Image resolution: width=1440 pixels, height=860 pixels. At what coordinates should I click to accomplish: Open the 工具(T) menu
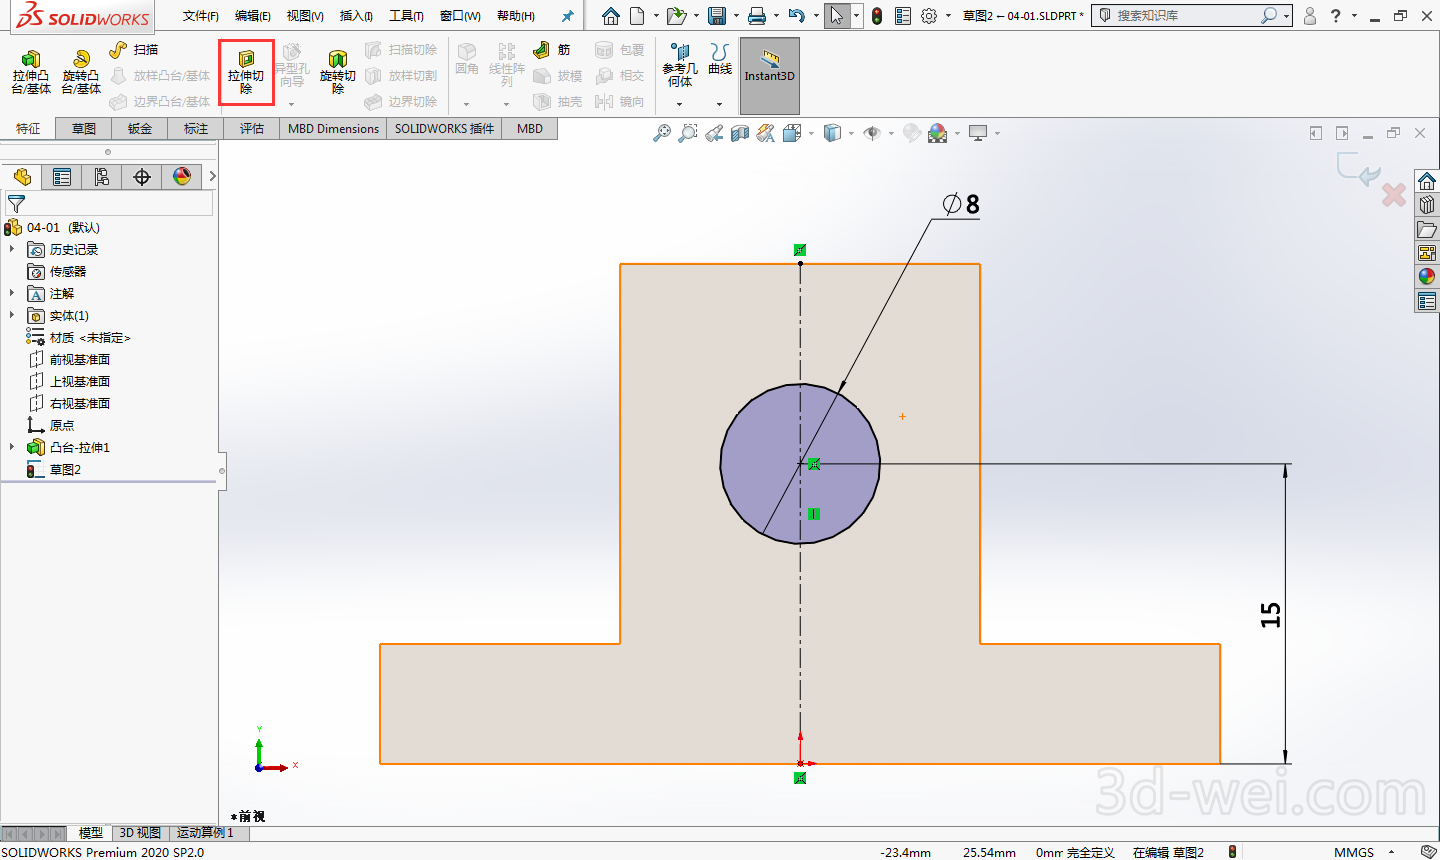pyautogui.click(x=406, y=16)
